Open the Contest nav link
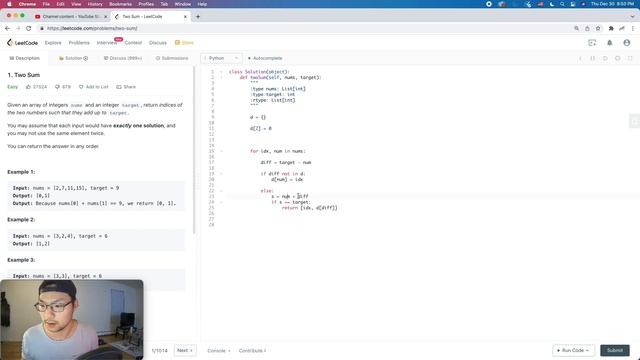This screenshot has width=640, height=360. coord(133,43)
